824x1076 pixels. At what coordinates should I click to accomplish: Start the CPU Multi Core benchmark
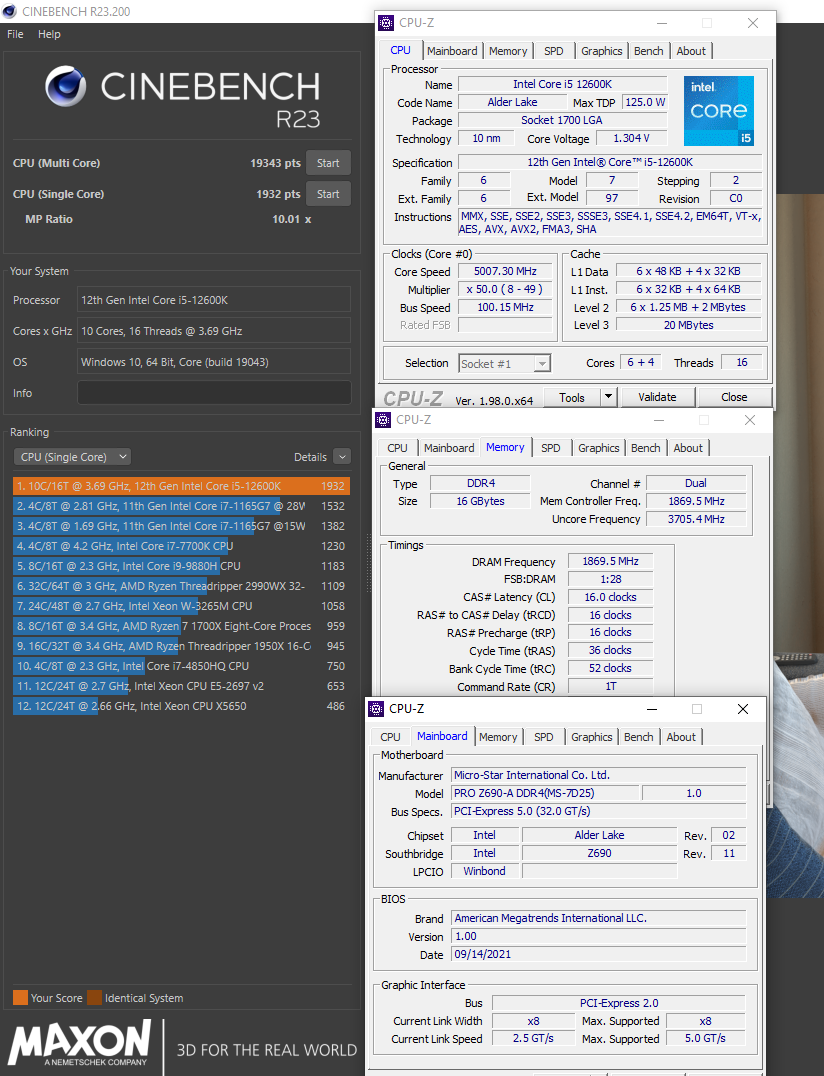(328, 163)
